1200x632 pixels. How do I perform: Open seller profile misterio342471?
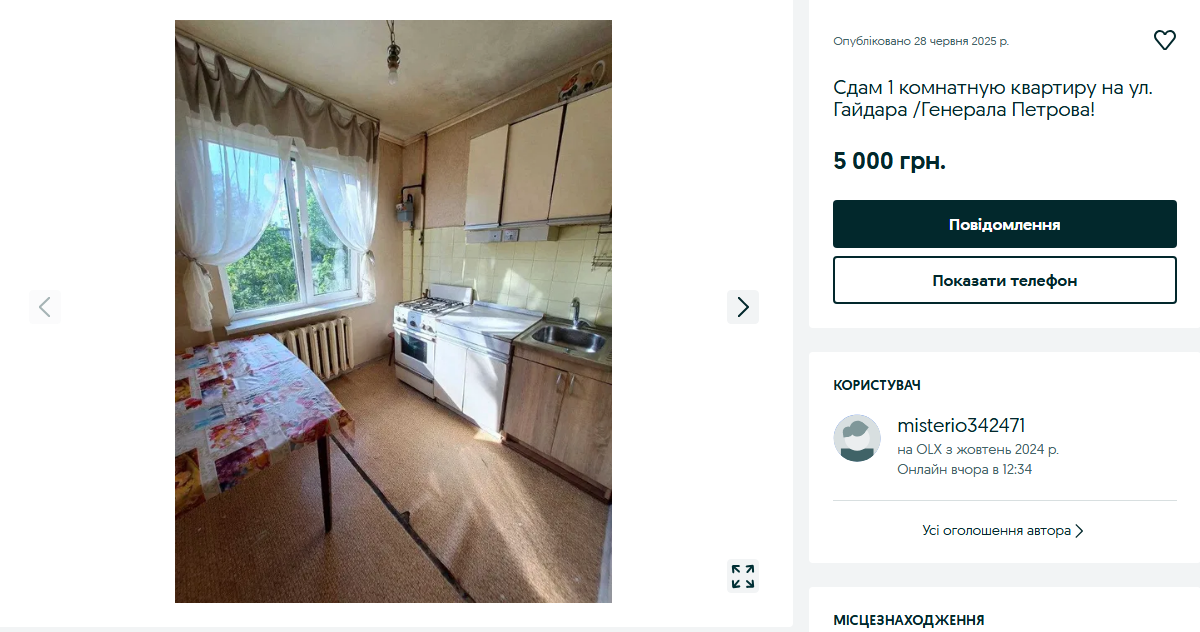coord(961,425)
